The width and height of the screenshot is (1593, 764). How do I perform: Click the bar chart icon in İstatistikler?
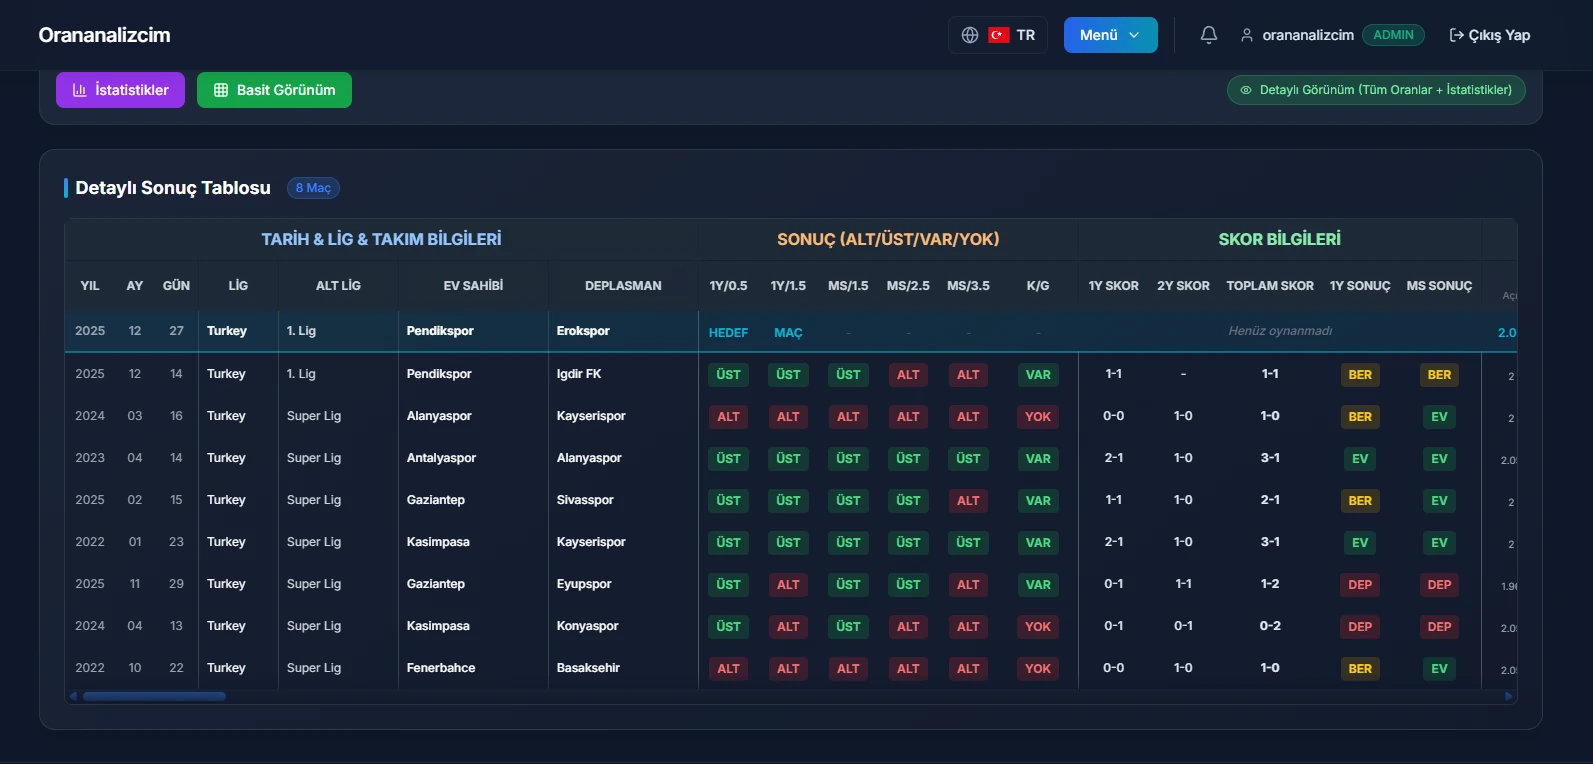coord(80,90)
